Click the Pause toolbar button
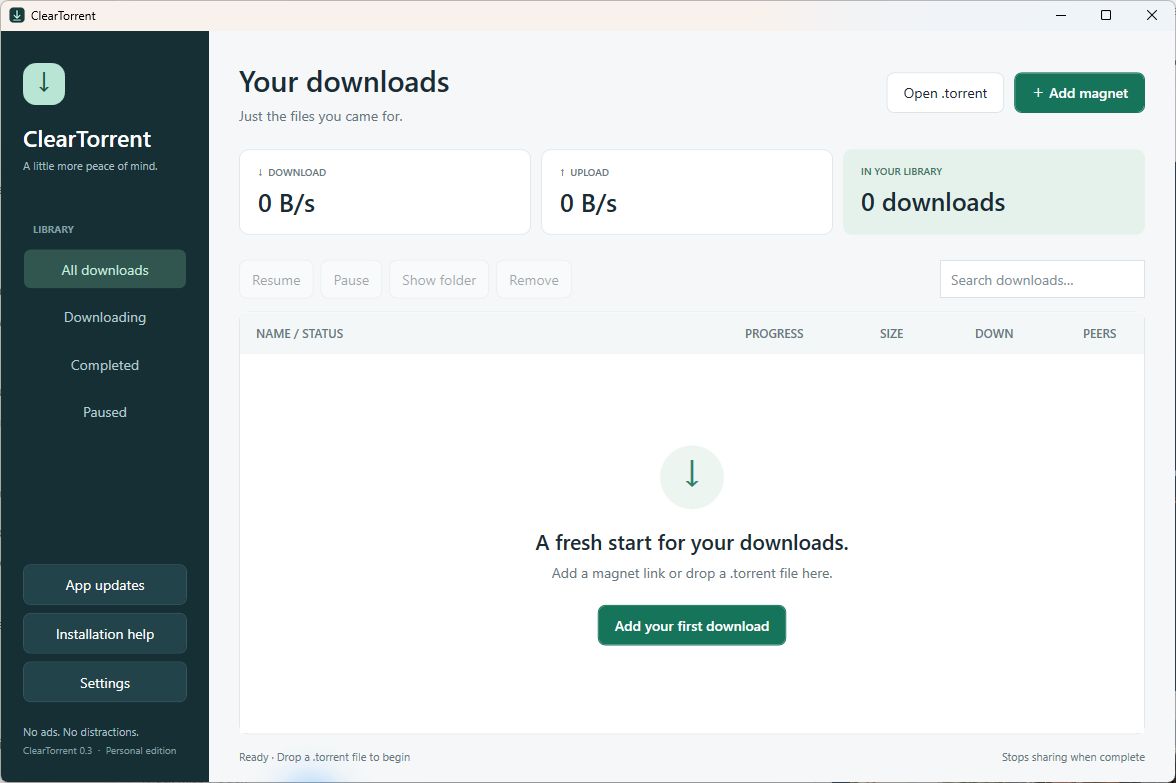The width and height of the screenshot is (1176, 783). 351,280
